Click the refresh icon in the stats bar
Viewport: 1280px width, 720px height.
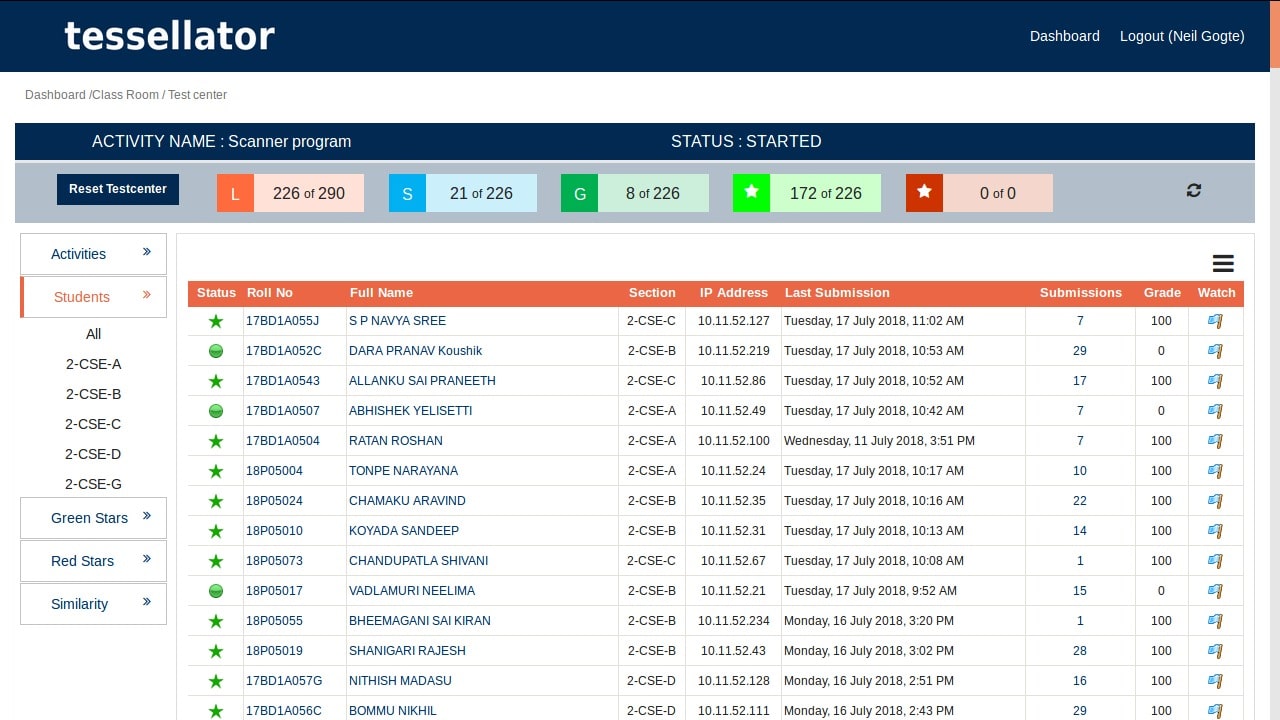pos(1193,191)
